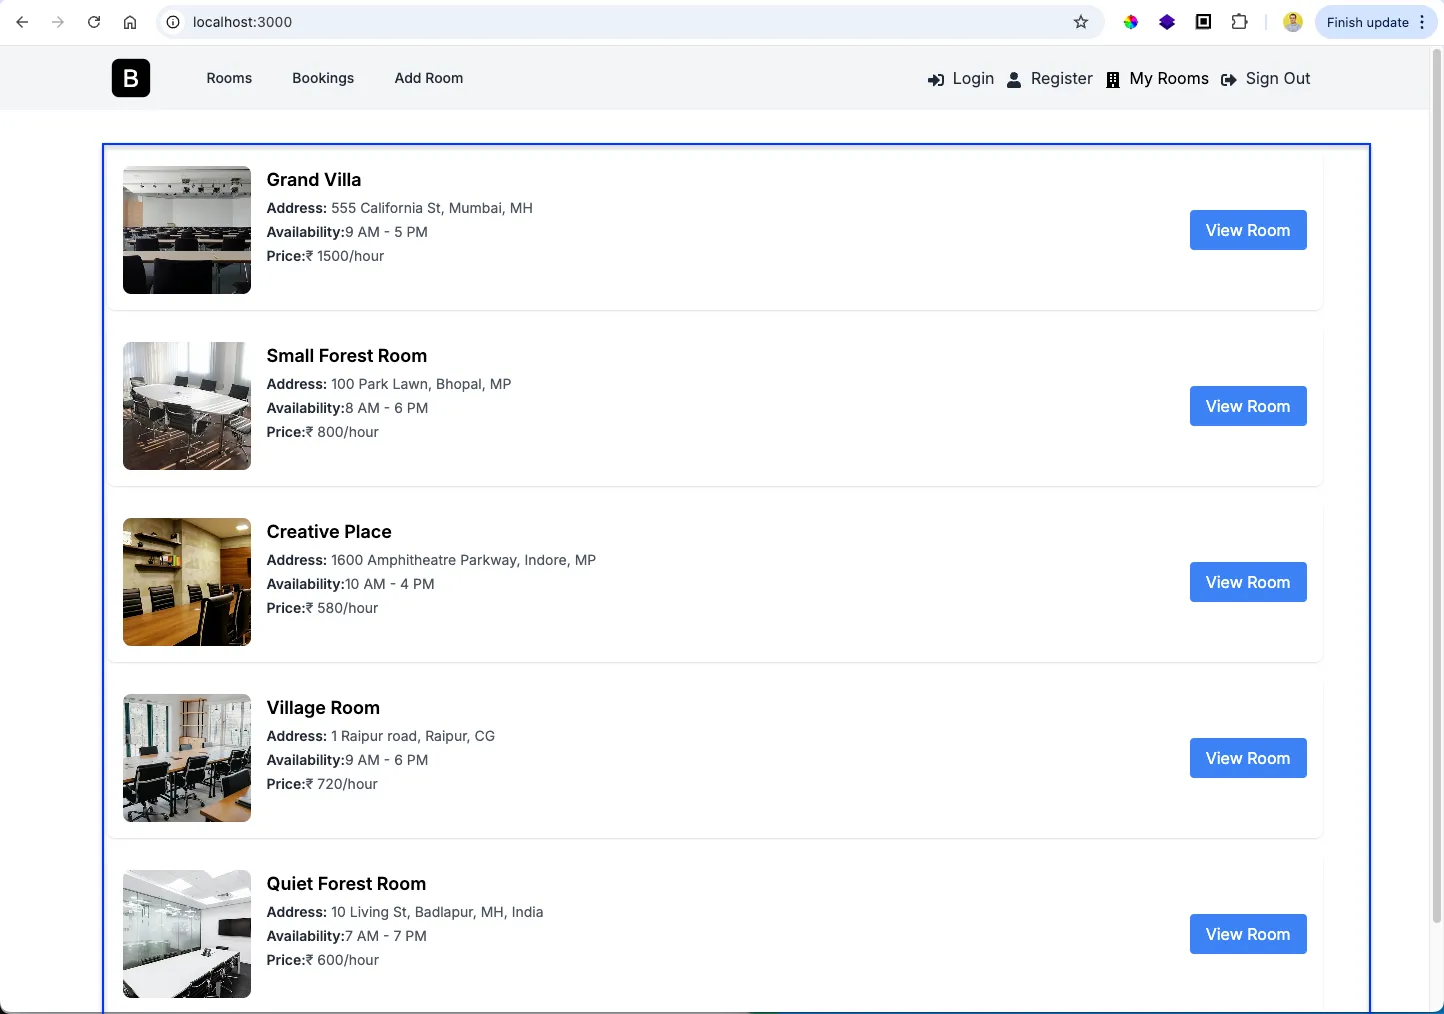Click the price '₹ 580/hour'
This screenshot has width=1444, height=1014.
342,608
